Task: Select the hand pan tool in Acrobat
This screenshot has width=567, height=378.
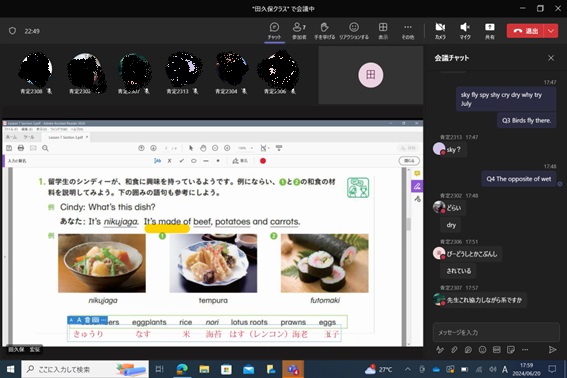Action: coord(203,148)
